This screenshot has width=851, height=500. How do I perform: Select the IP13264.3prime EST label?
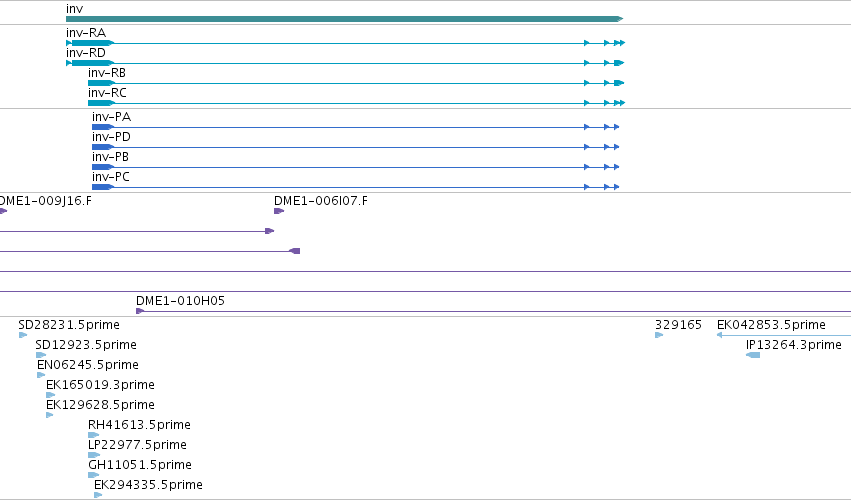click(x=794, y=345)
